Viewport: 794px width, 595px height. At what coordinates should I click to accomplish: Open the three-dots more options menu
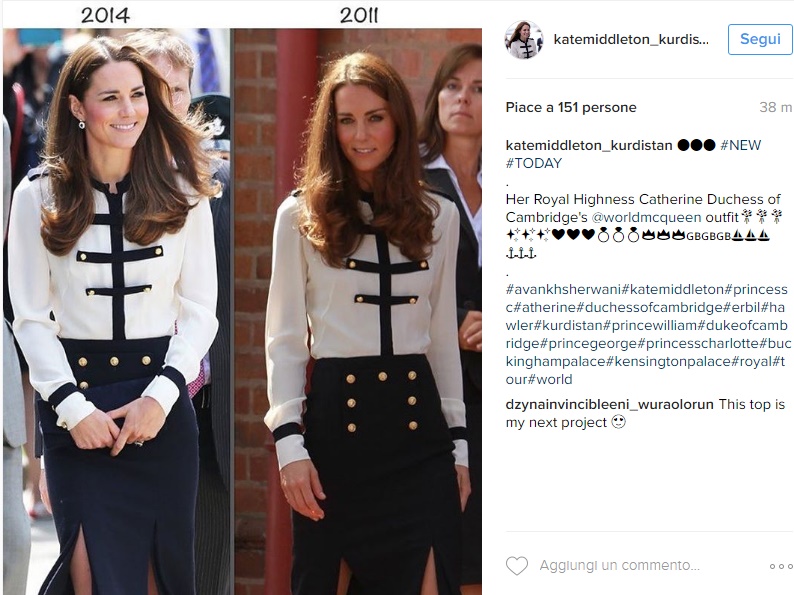pyautogui.click(x=780, y=566)
